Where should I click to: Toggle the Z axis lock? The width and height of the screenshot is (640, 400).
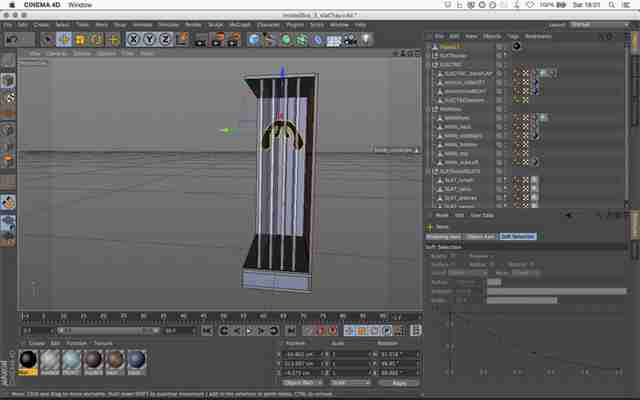click(165, 40)
